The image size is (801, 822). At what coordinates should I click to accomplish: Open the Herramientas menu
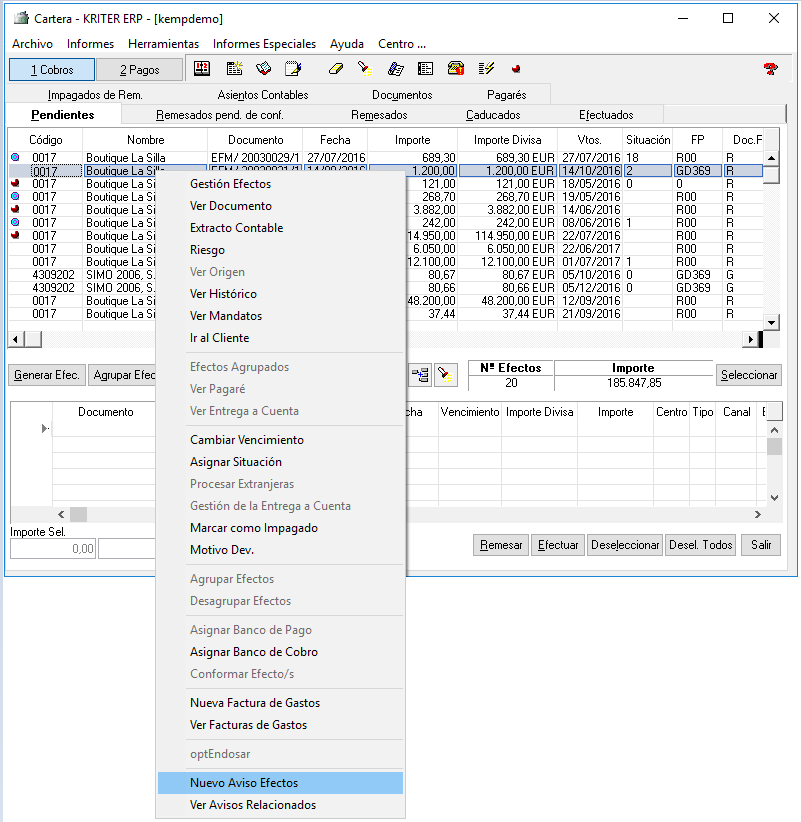point(164,44)
